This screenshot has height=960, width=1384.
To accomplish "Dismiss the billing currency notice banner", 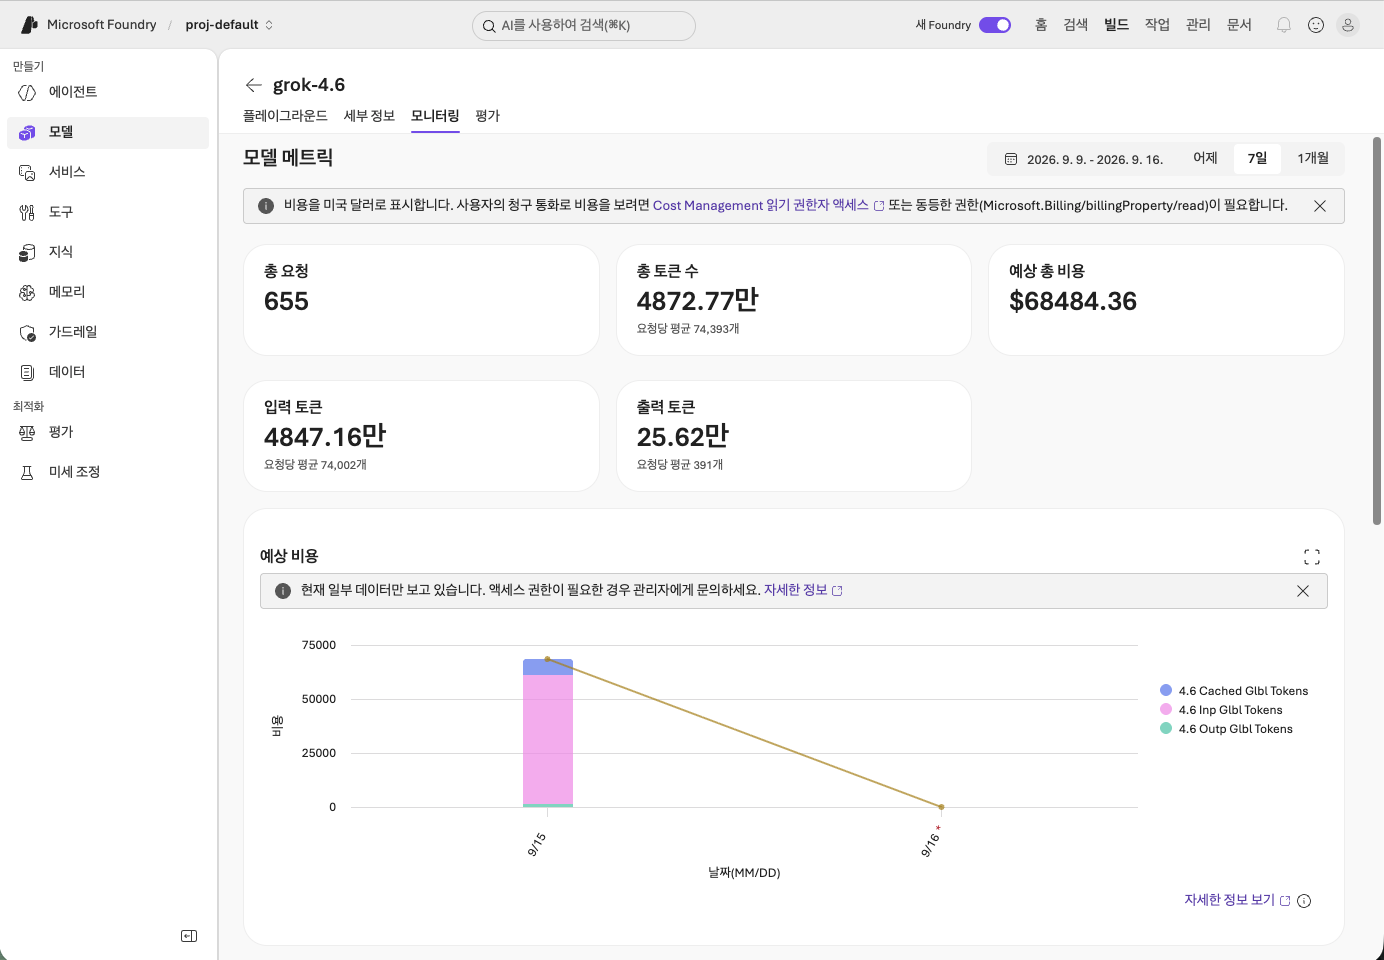I will [x=1320, y=206].
